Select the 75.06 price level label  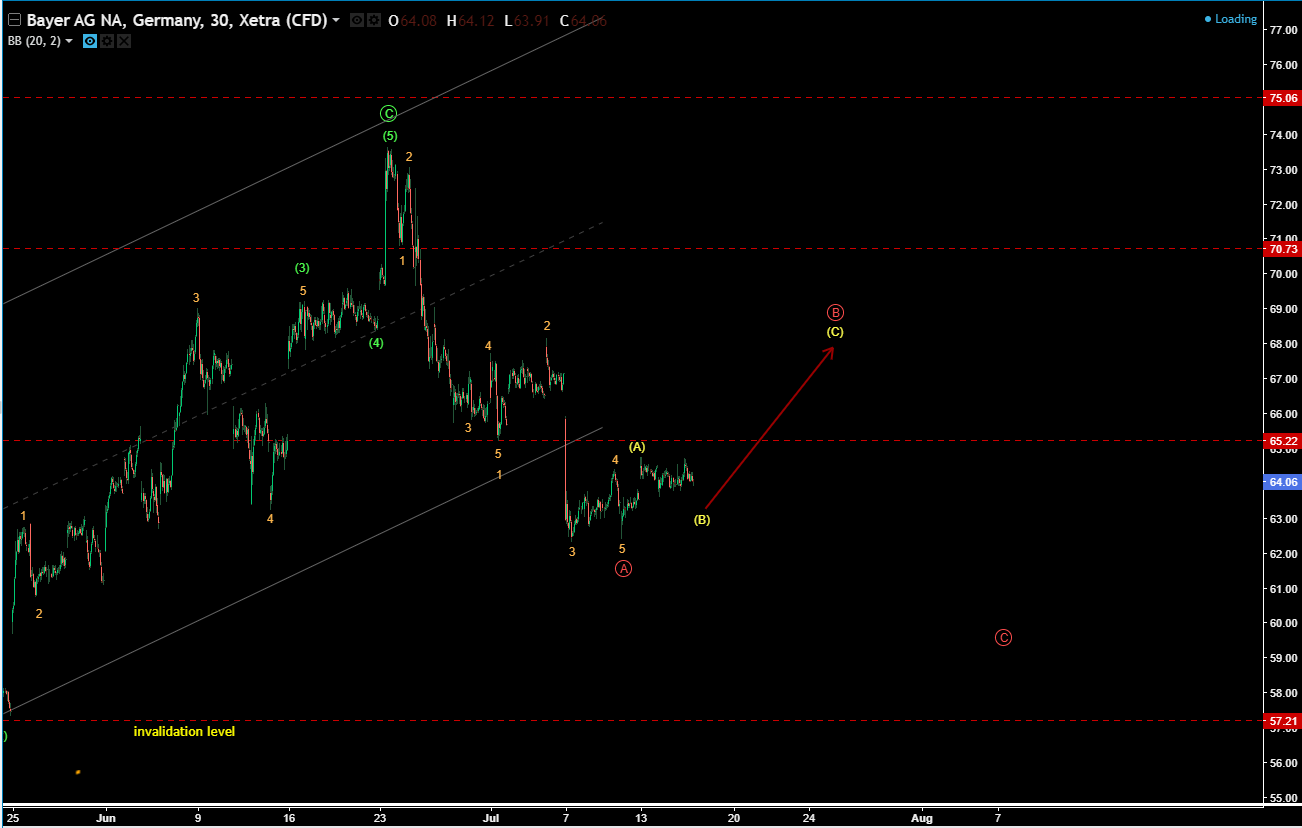(1282, 98)
